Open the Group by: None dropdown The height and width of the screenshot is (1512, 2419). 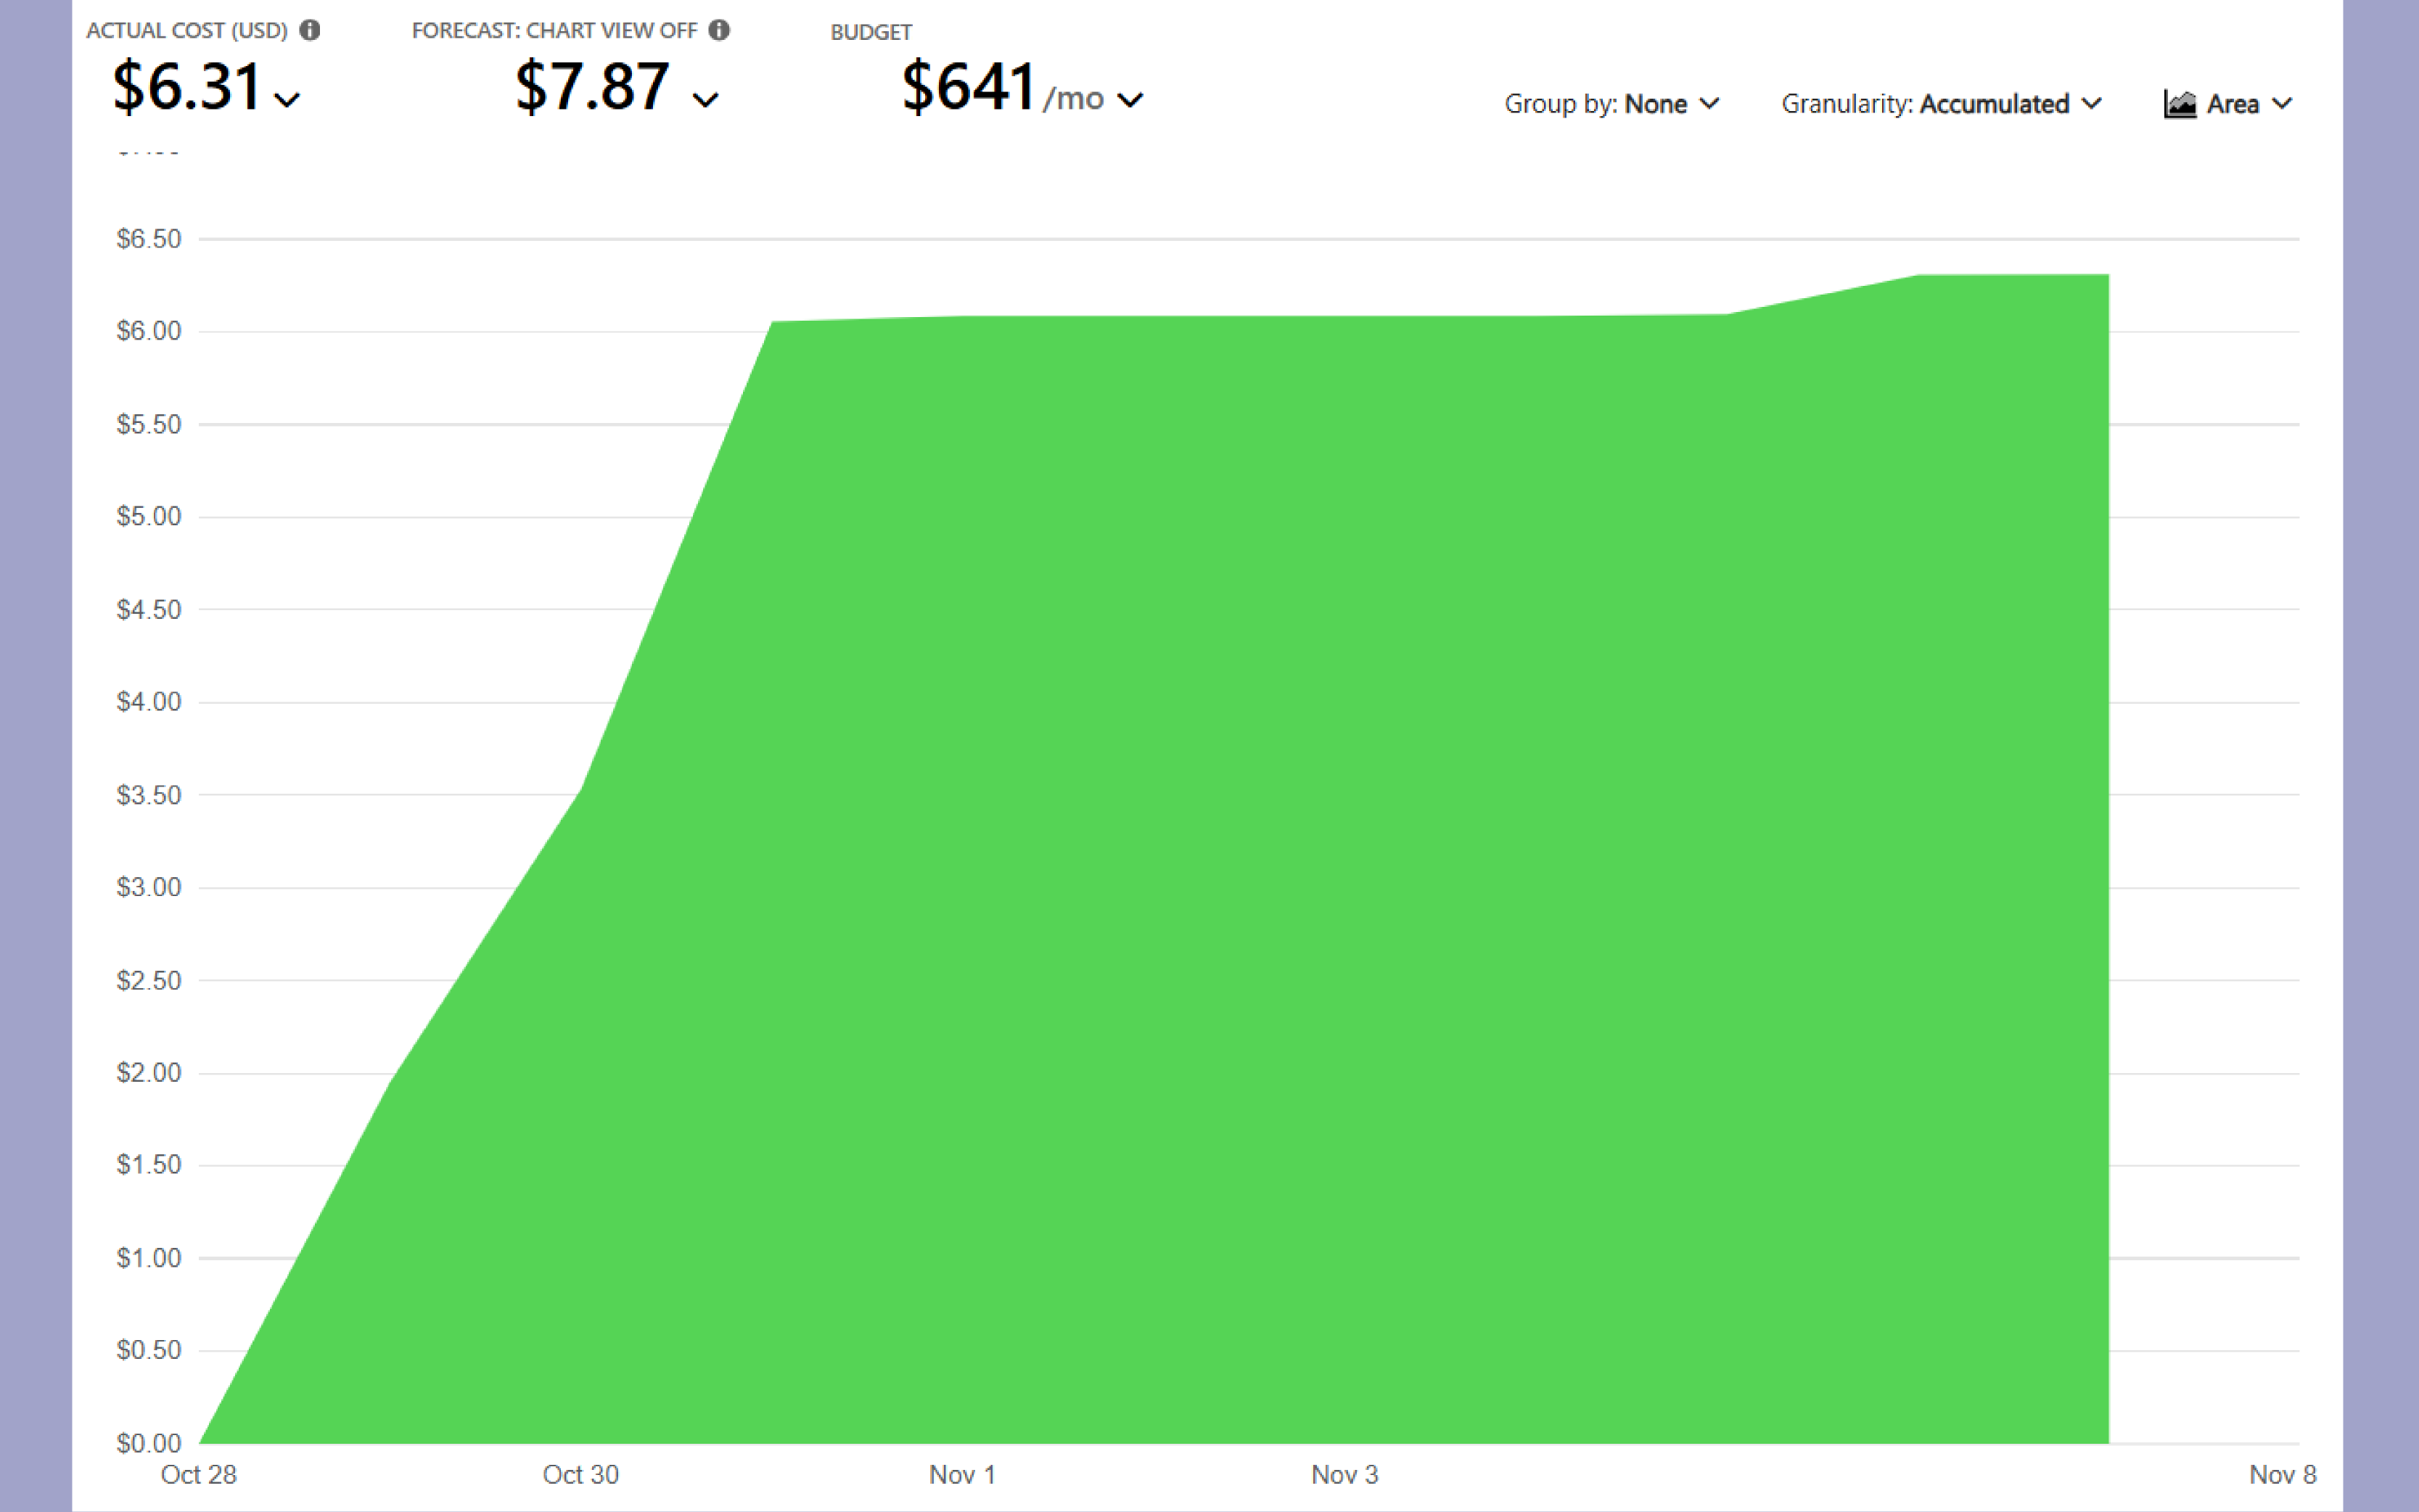[1611, 104]
